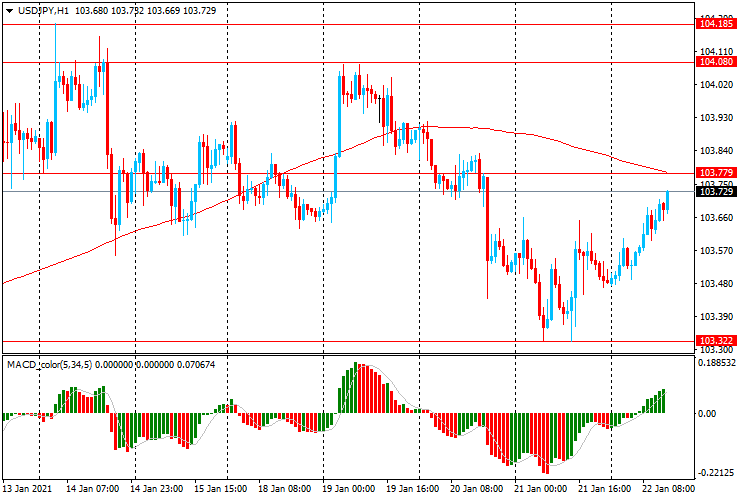740x500 pixels.
Task: Click the 15 Jan 15:00 time label
Action: [220, 488]
